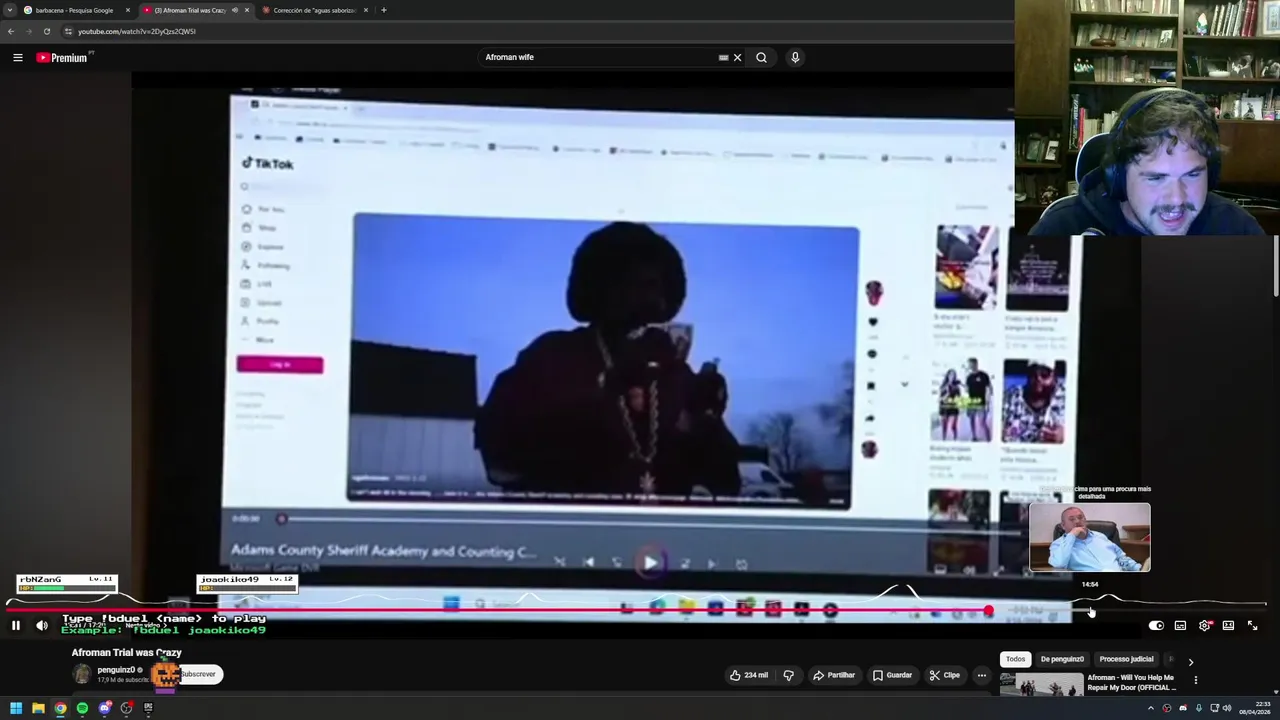The height and width of the screenshot is (720, 1280).
Task: Open the tab search dropdown arrow
Action: coord(9,10)
